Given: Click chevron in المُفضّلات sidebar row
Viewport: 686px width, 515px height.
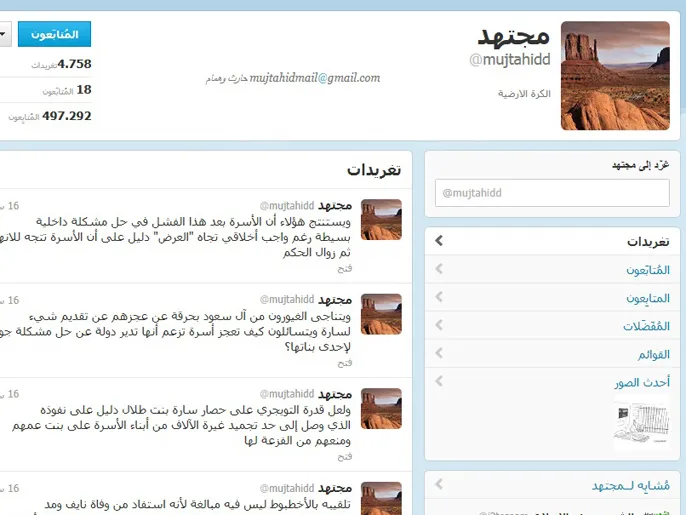Looking at the screenshot, I should click(x=439, y=325).
